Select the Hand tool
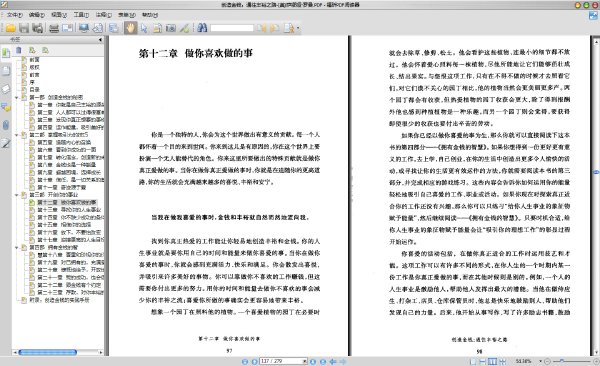600x366 pixels. [130, 28]
